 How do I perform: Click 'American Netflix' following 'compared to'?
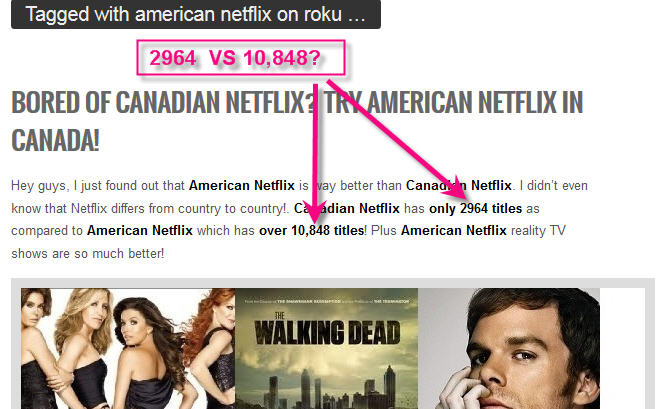pos(140,231)
